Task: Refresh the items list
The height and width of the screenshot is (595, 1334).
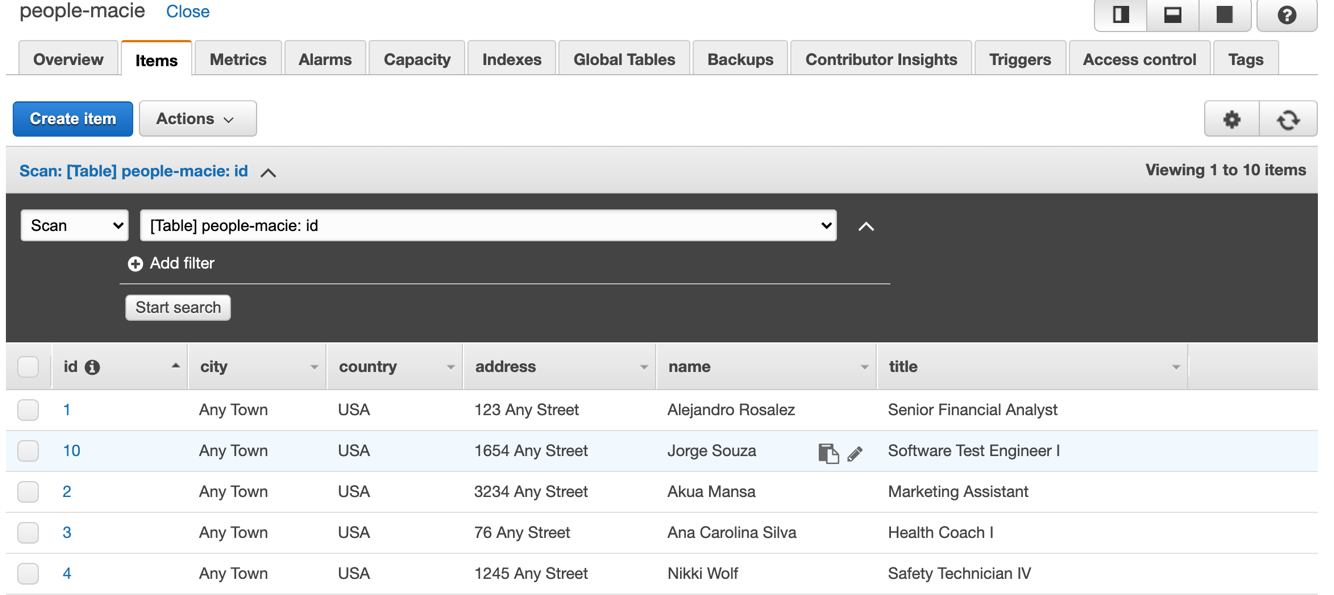Action: (1288, 118)
